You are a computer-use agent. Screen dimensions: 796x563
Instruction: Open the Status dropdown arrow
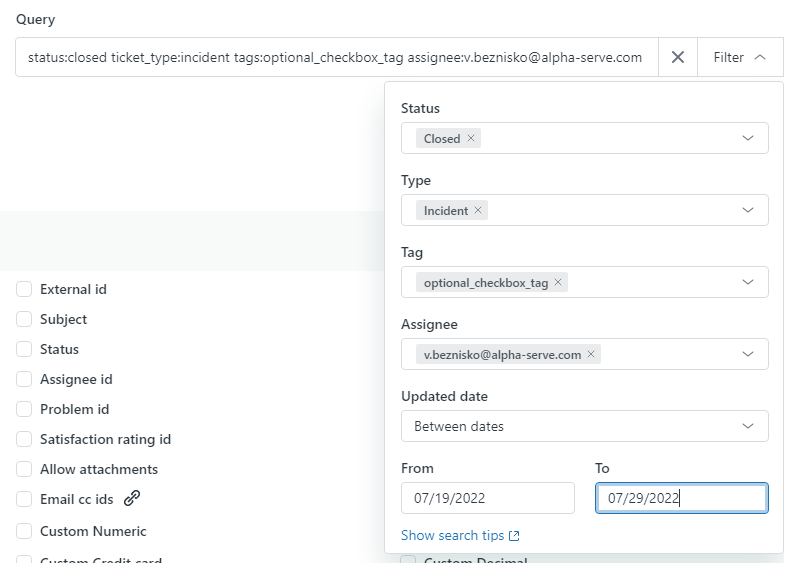(x=748, y=139)
